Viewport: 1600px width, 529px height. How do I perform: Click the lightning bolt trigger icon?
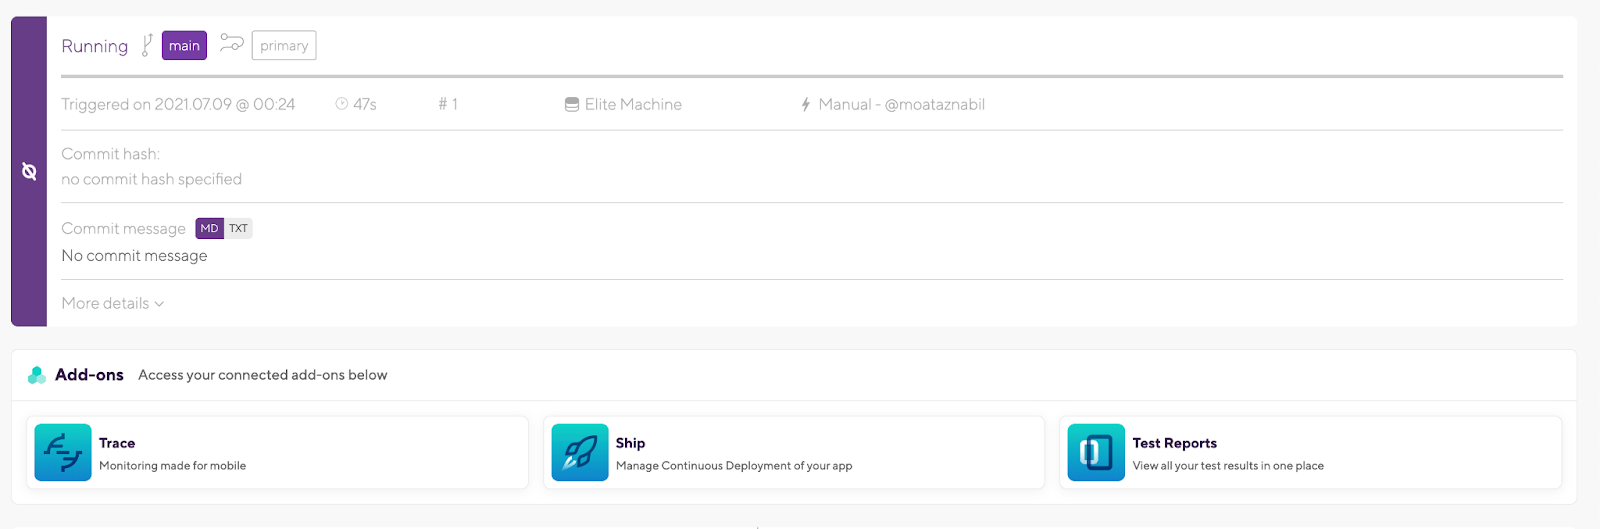(805, 104)
